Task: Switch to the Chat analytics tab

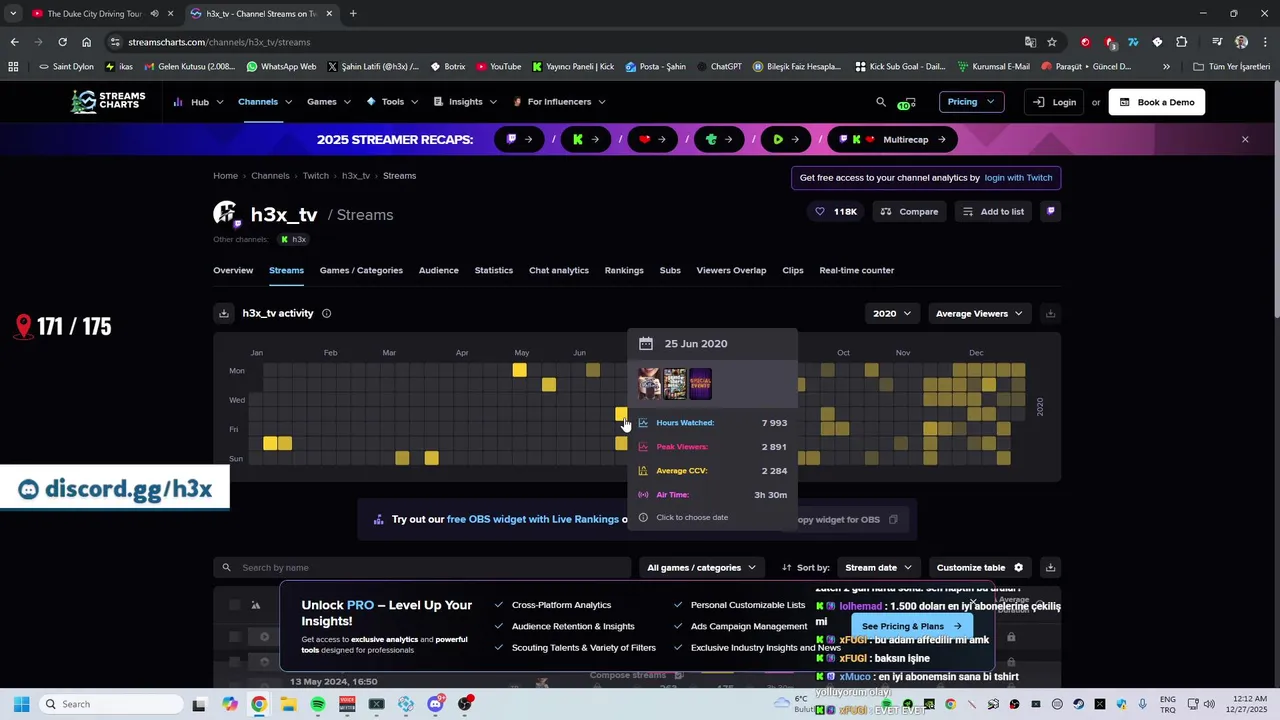Action: coord(558,270)
